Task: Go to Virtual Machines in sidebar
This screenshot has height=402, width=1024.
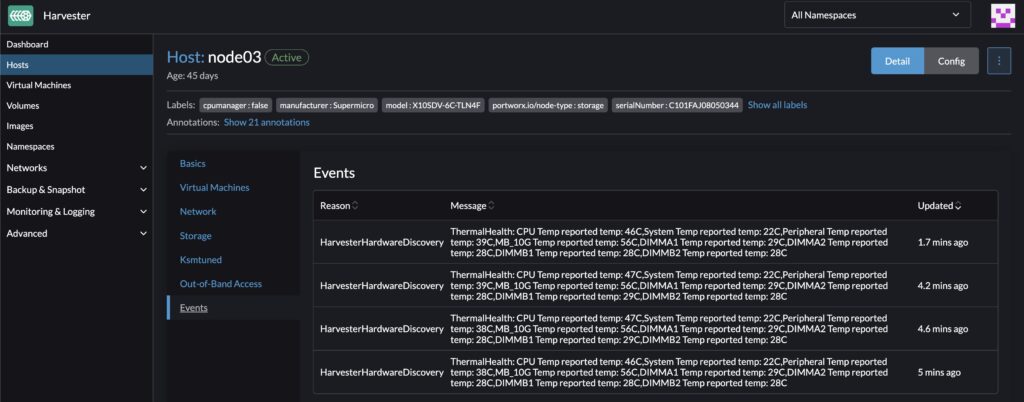Action: click(x=39, y=85)
